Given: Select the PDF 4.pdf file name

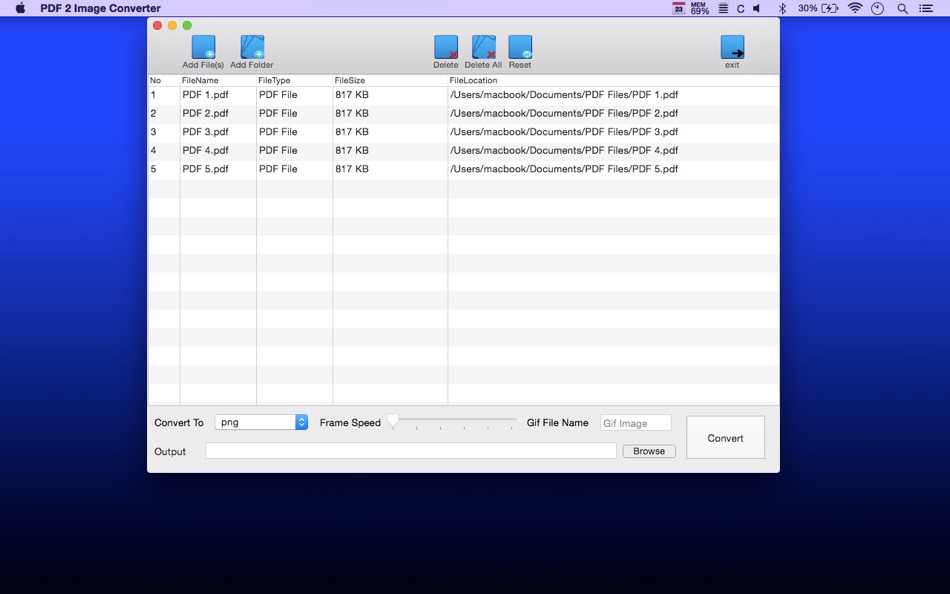Looking at the screenshot, I should point(205,150).
